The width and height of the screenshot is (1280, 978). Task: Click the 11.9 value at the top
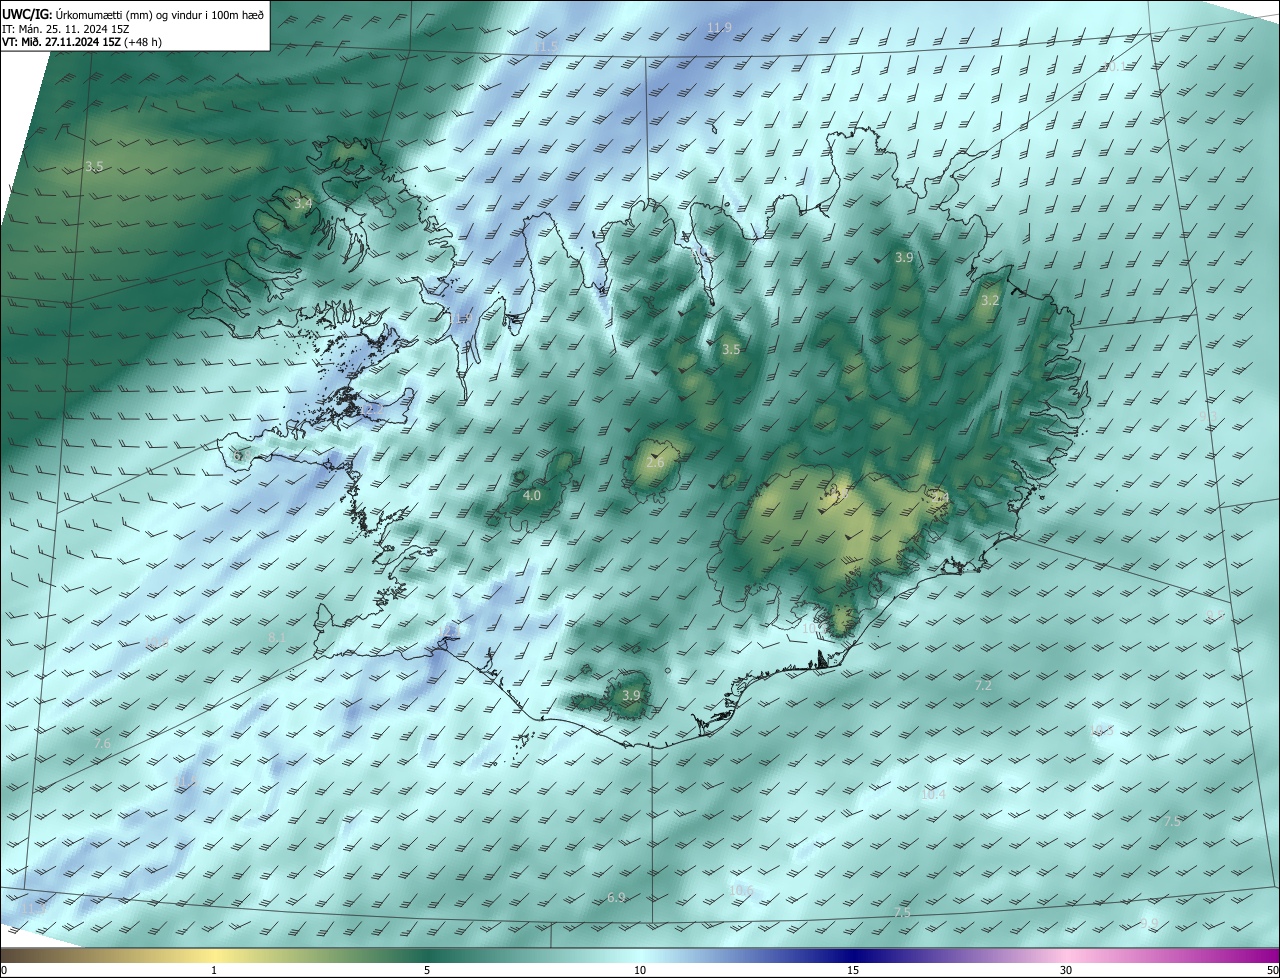coord(718,27)
